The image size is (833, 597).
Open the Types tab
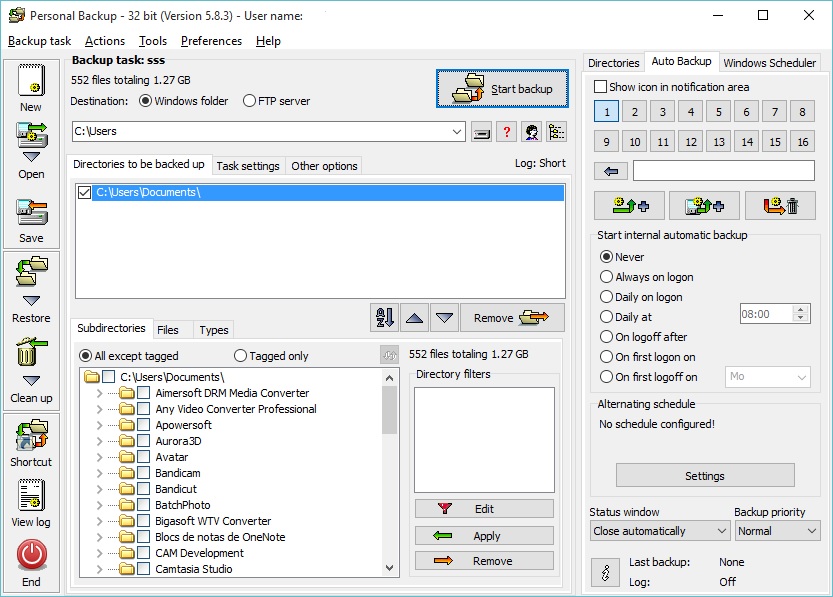[214, 330]
